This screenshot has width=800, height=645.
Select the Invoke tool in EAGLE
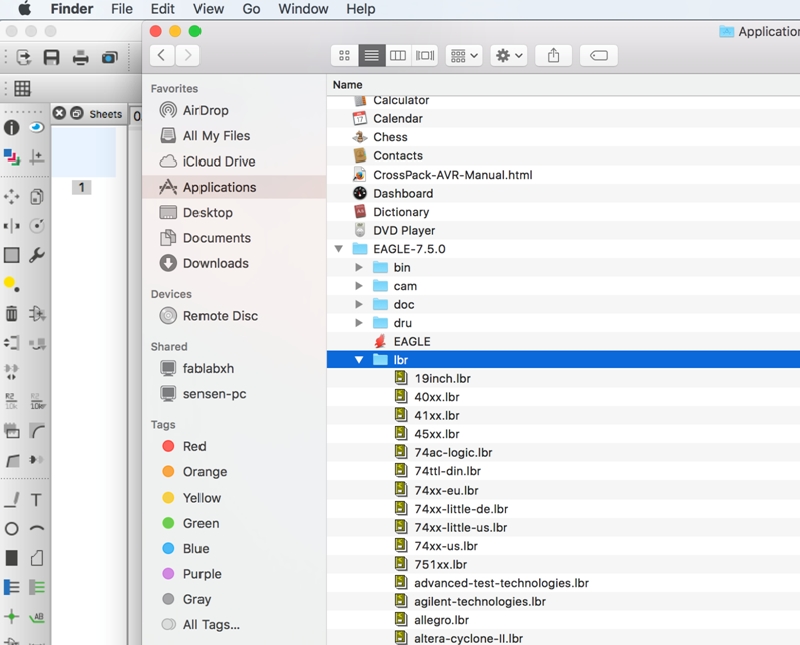coord(36,460)
